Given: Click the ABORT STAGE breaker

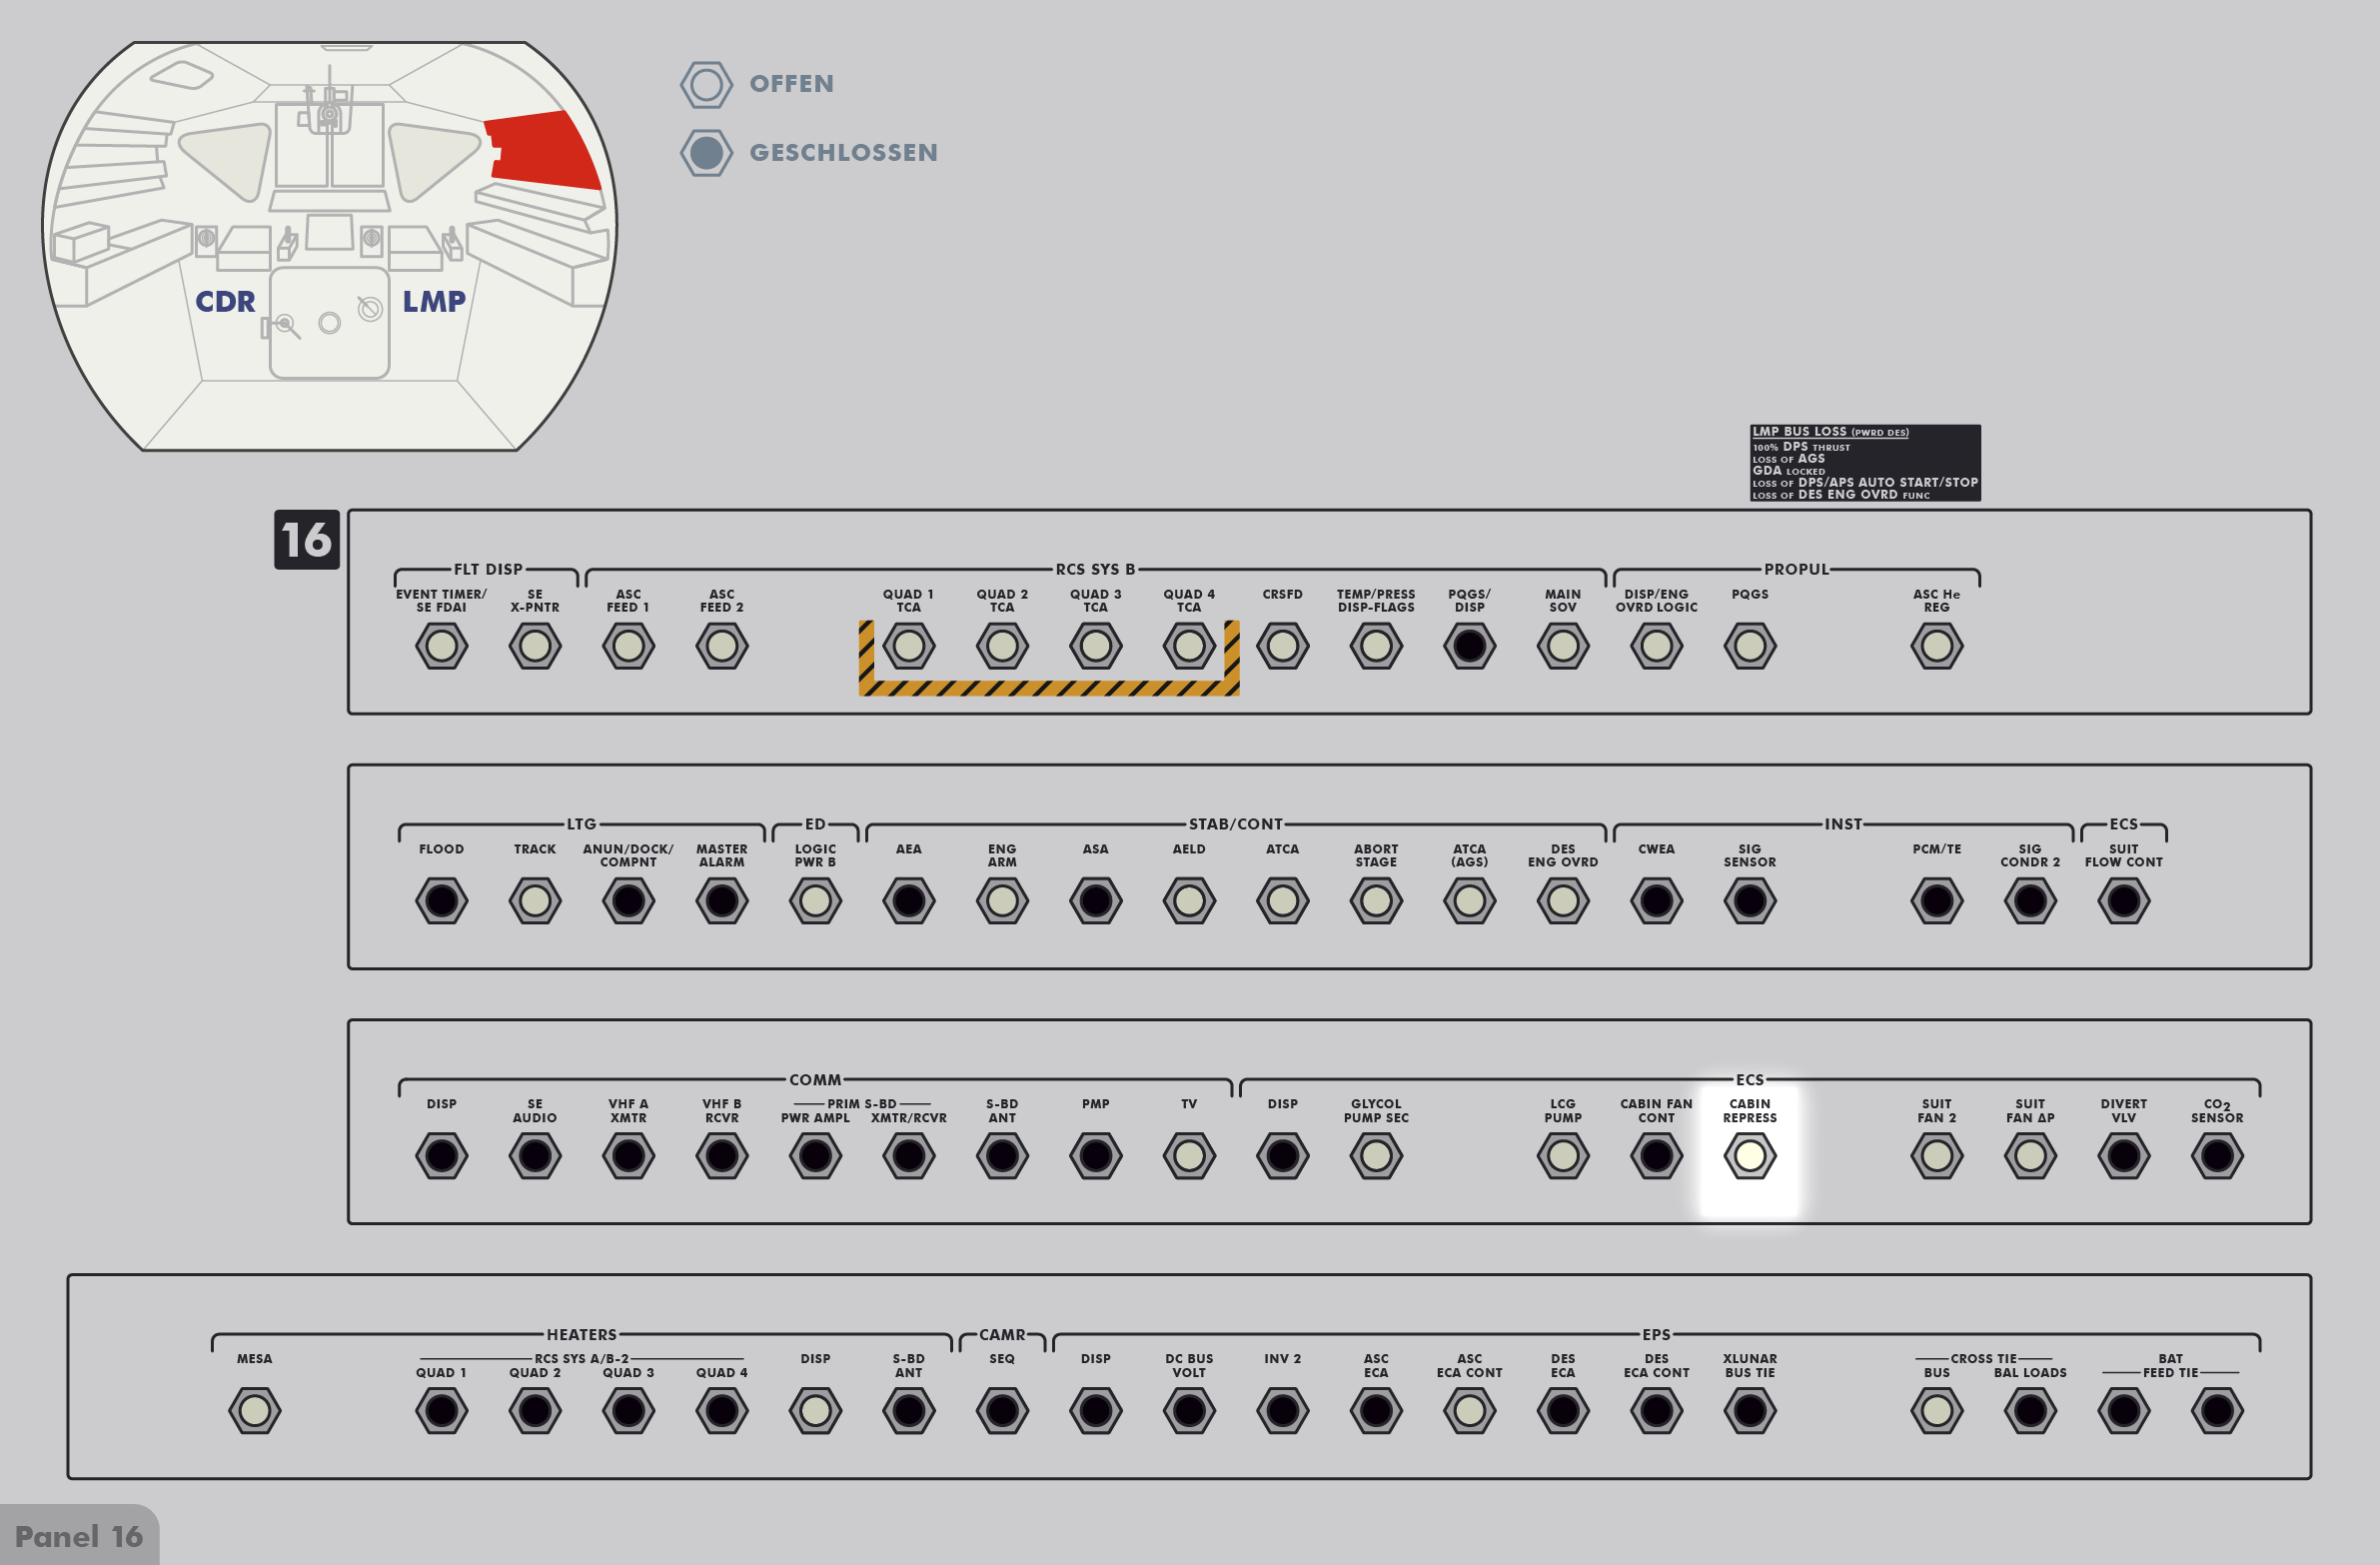Looking at the screenshot, I should point(1375,901).
